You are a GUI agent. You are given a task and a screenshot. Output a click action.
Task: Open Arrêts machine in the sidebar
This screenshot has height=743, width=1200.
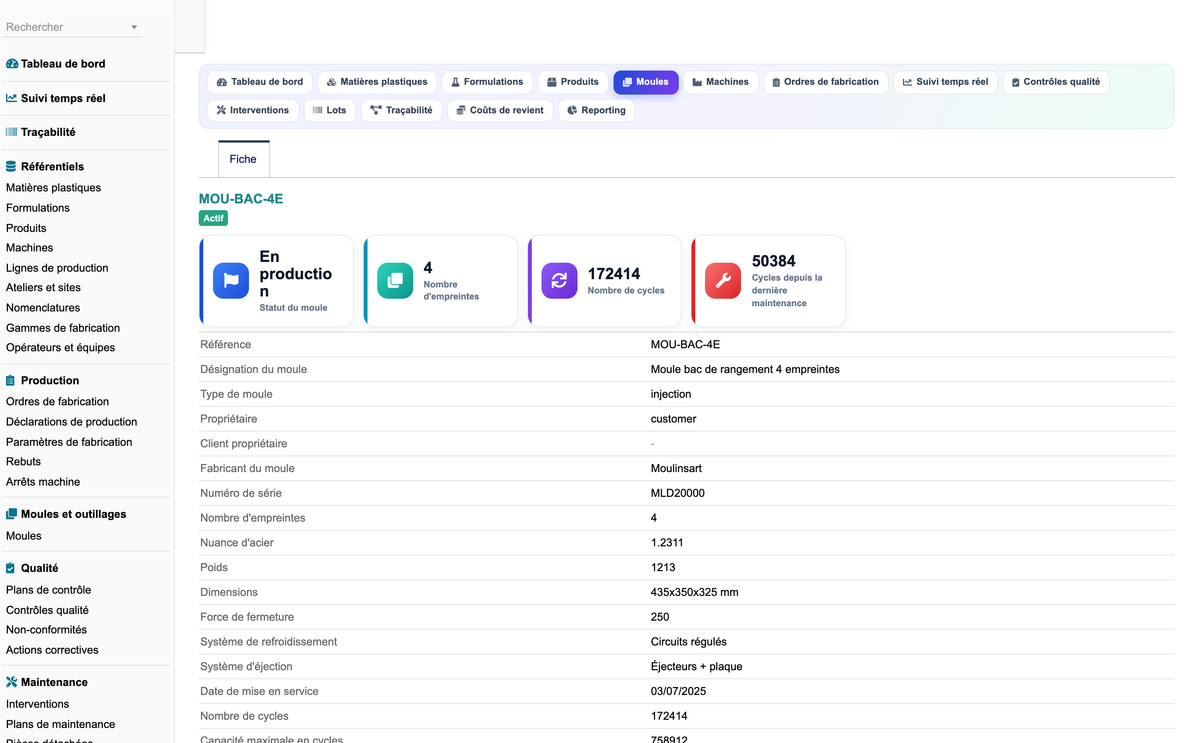[x=43, y=482]
